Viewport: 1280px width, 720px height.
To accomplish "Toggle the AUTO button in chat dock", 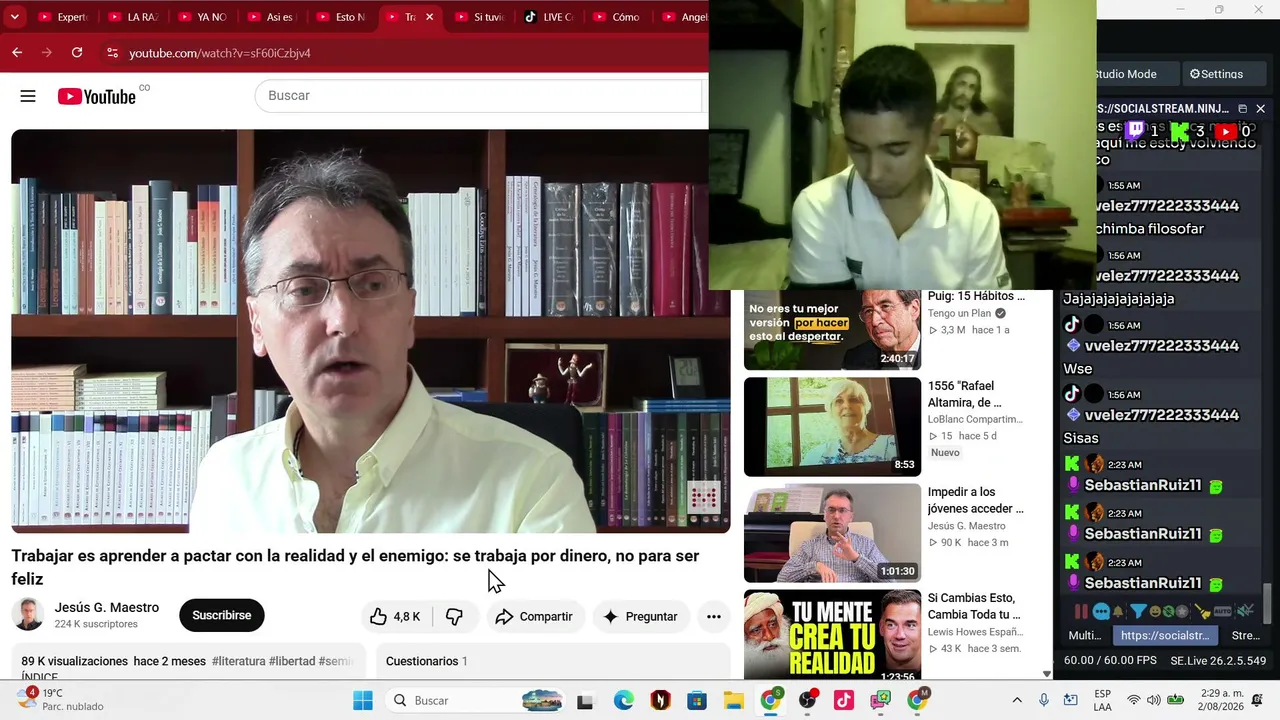I will 1222,611.
